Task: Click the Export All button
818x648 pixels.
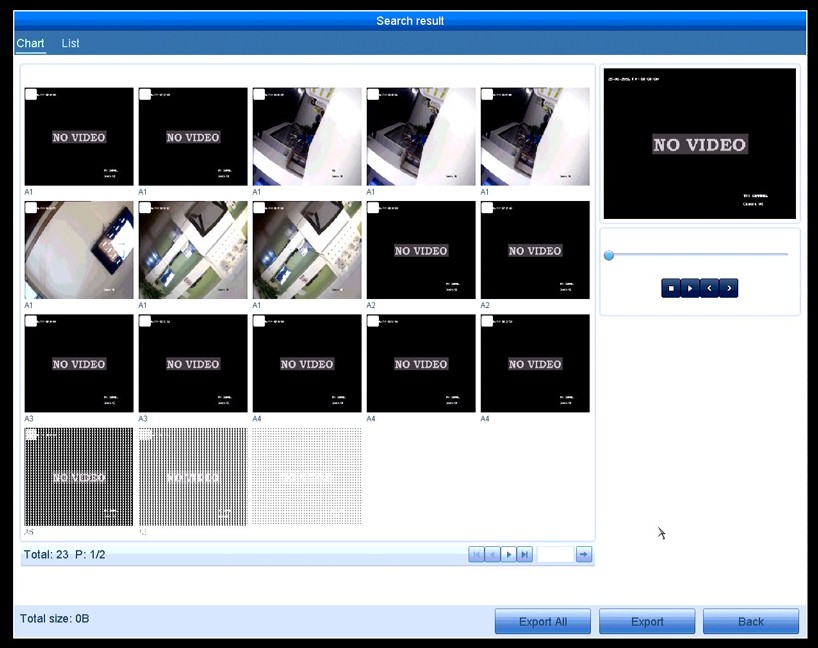Action: tap(542, 621)
